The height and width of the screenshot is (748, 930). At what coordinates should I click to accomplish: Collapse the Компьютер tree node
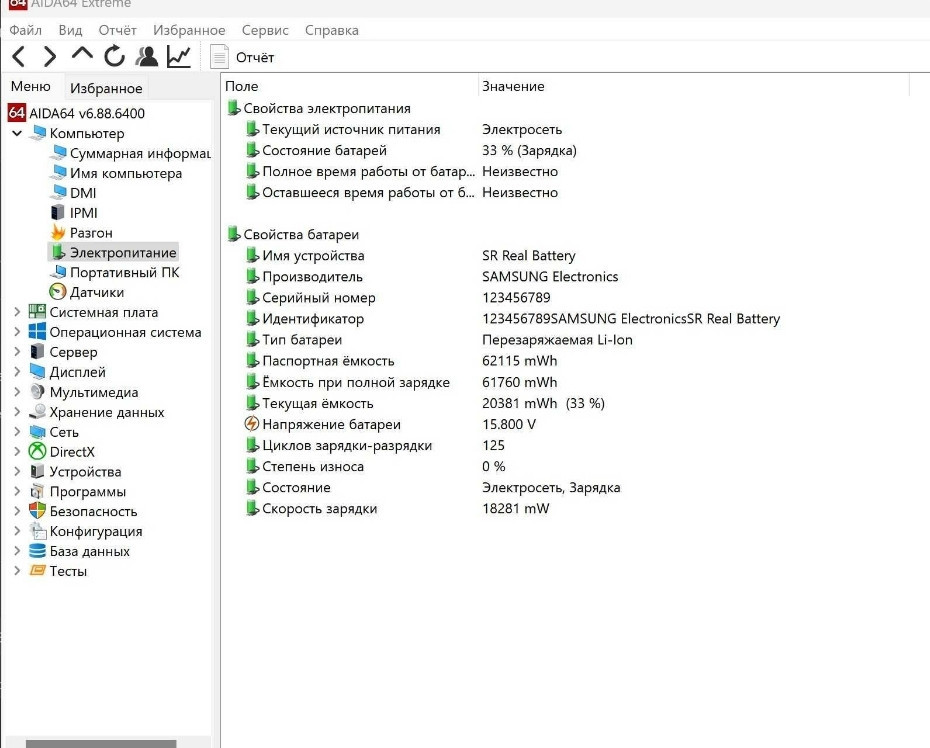click(17, 133)
